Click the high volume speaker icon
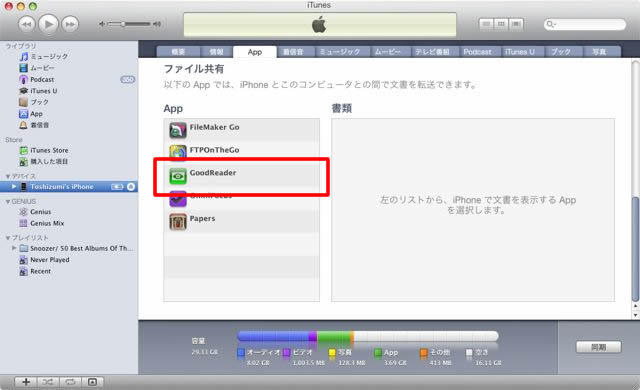Screen dimensions: 640x390 coord(157,24)
